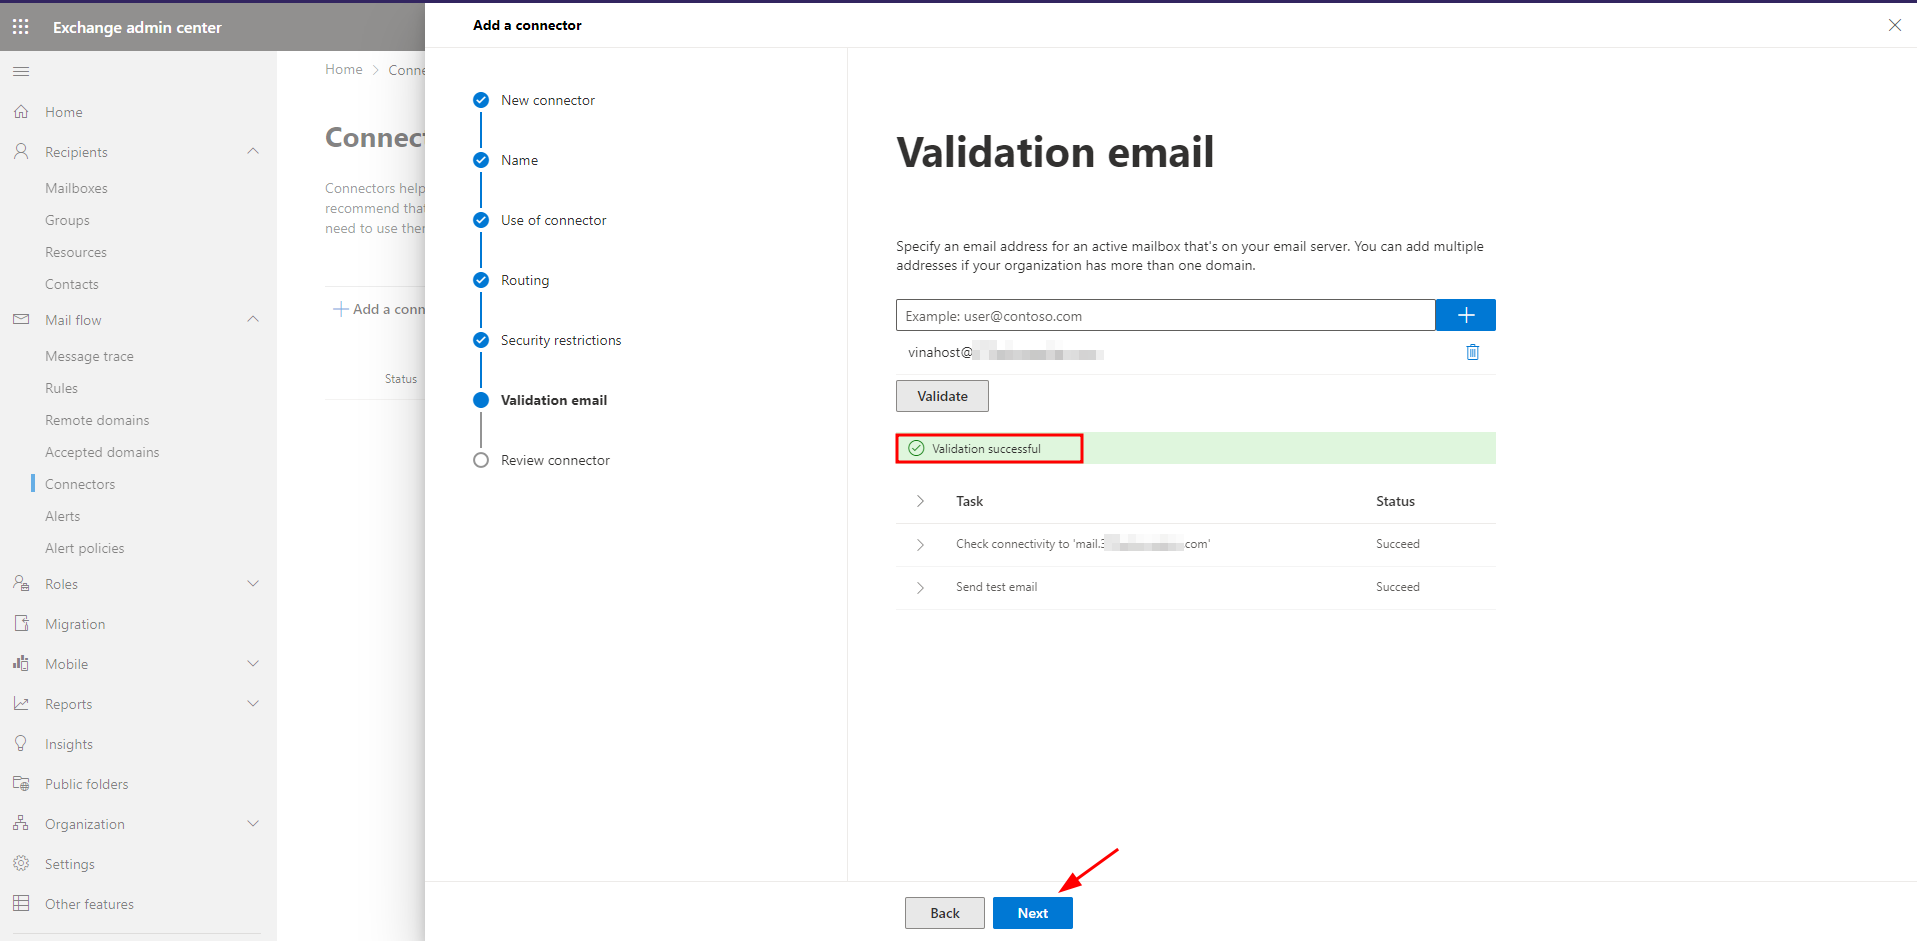Click the Insights lightbulb icon

pyautogui.click(x=21, y=744)
